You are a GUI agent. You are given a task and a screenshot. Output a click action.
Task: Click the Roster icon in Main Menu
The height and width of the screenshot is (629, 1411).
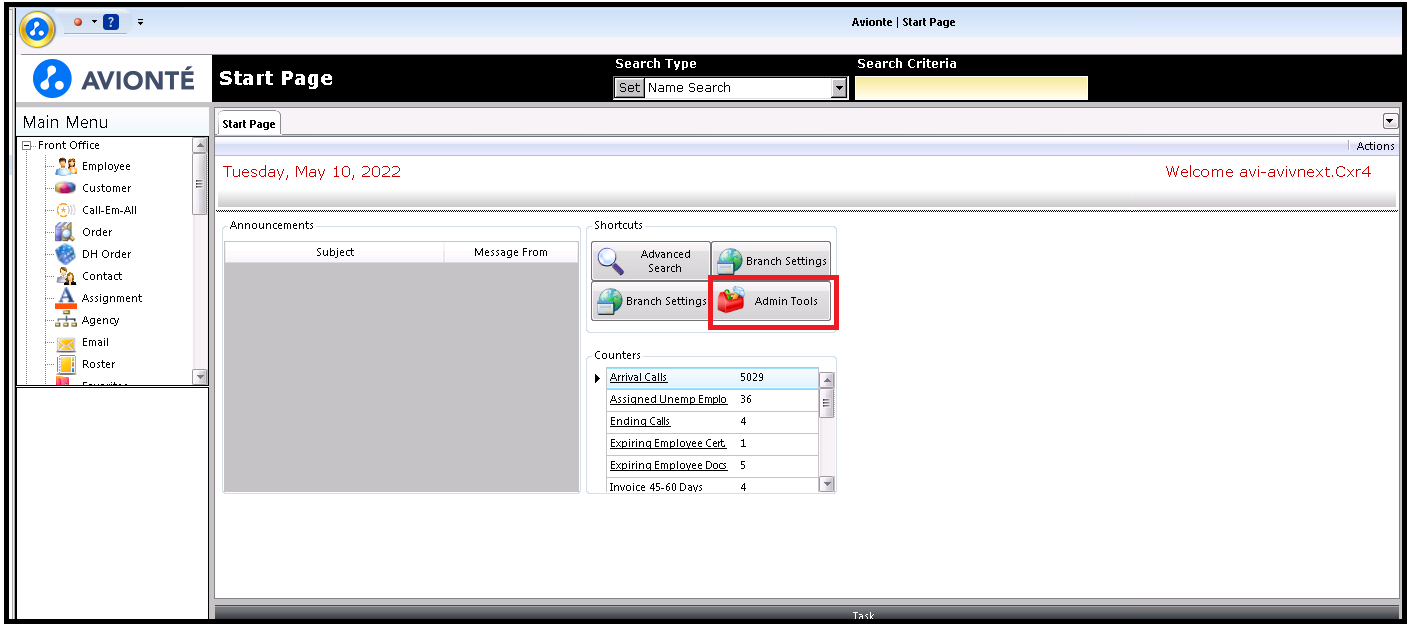(x=66, y=364)
